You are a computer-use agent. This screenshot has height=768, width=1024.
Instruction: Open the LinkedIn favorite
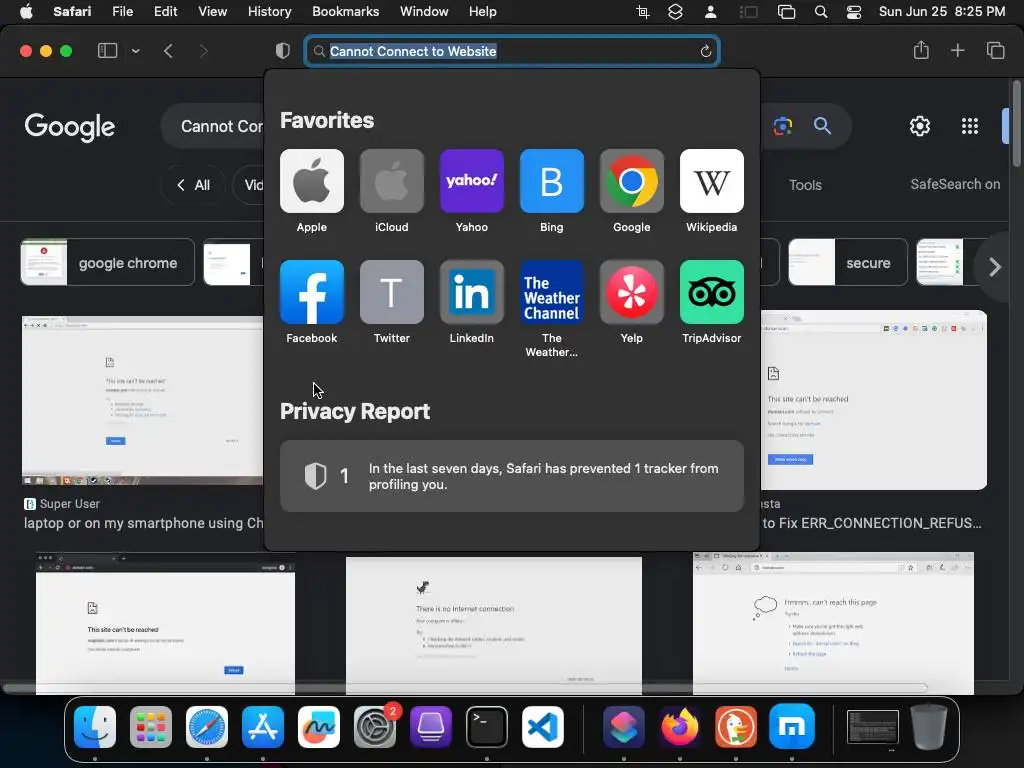(472, 292)
